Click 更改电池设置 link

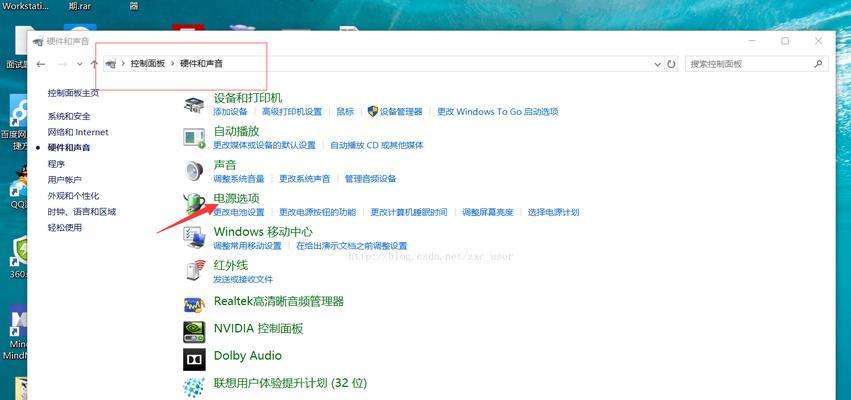coord(239,212)
